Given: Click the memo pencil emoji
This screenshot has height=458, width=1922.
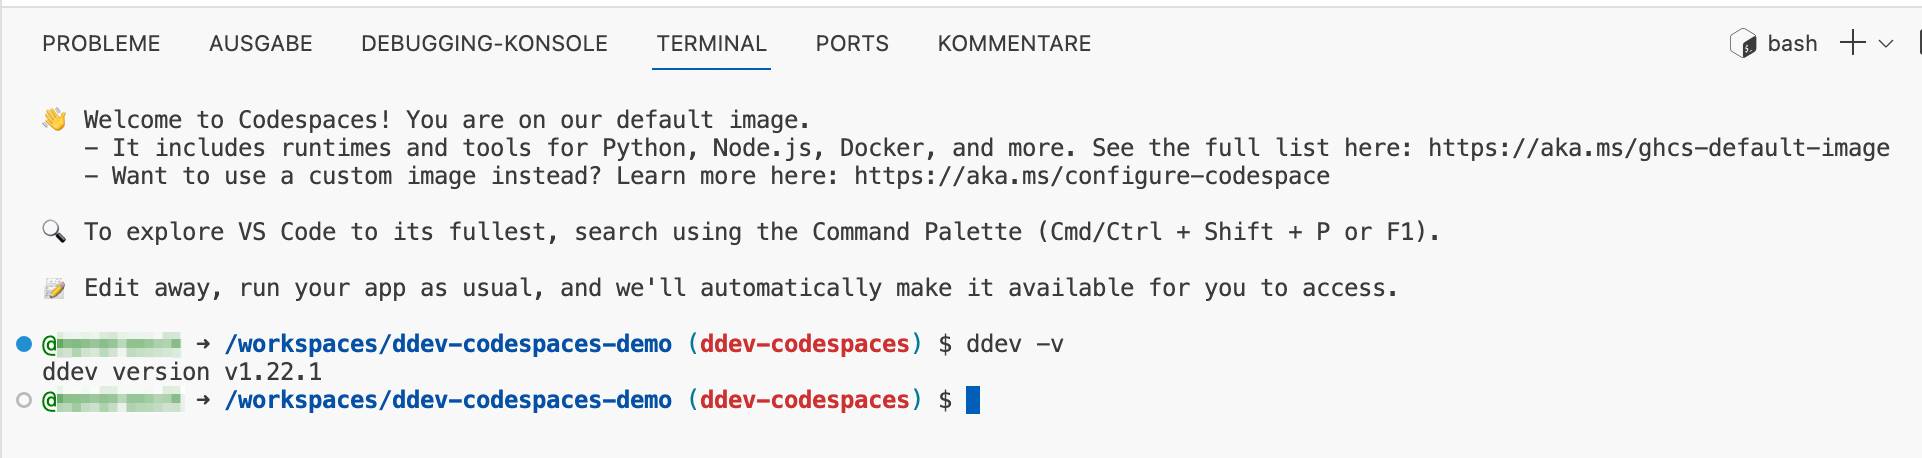Looking at the screenshot, I should (54, 289).
